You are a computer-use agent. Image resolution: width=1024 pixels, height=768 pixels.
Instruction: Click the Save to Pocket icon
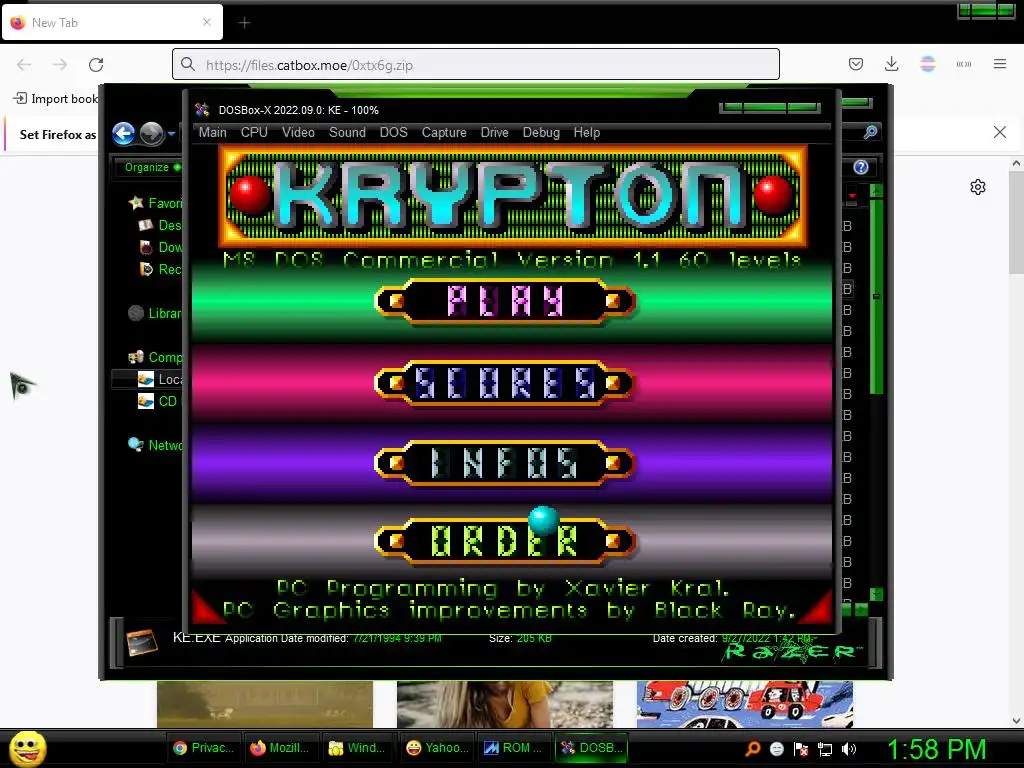pos(856,64)
